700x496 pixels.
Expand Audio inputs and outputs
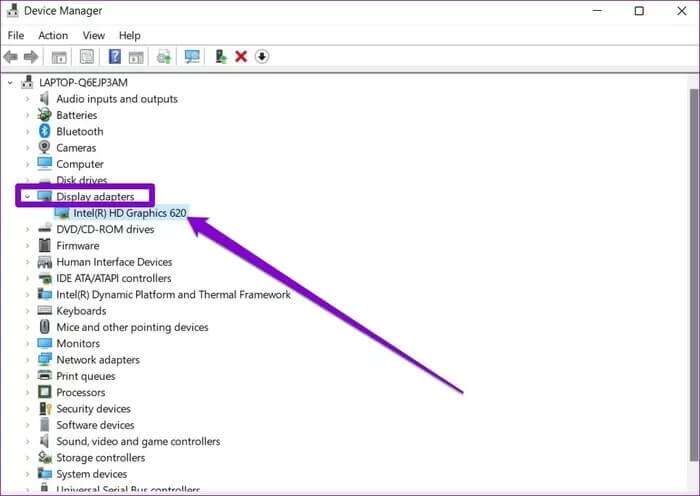point(27,99)
